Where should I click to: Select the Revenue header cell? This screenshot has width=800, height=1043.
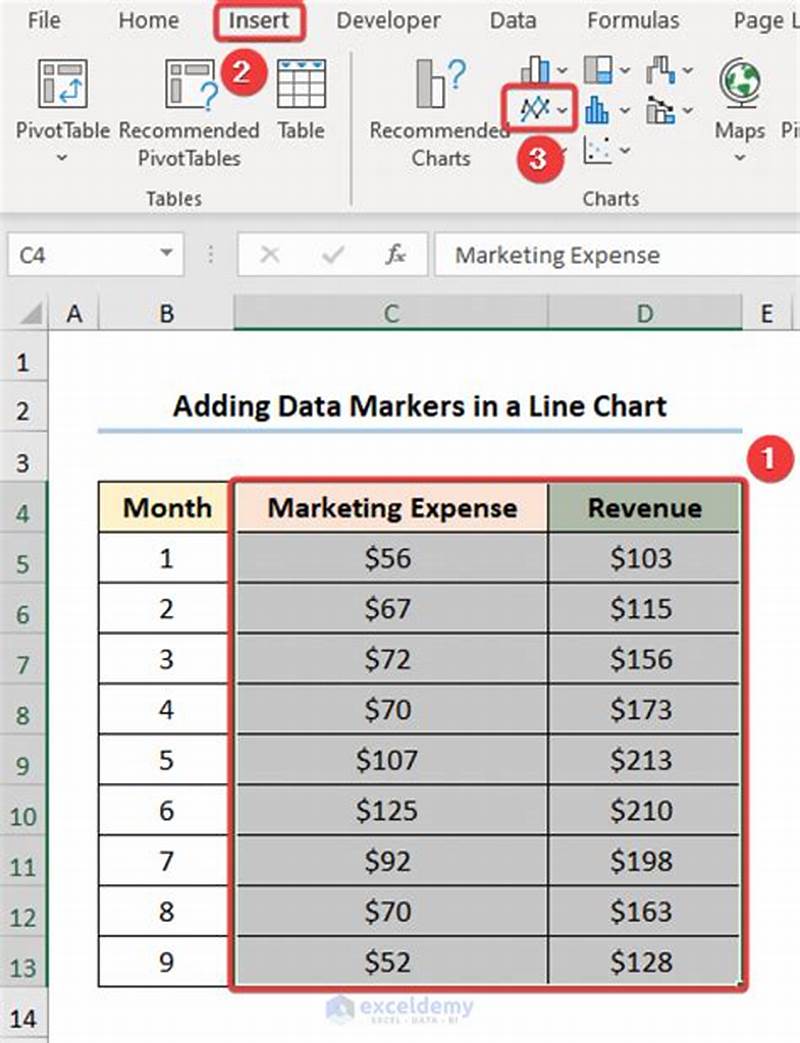click(x=645, y=508)
